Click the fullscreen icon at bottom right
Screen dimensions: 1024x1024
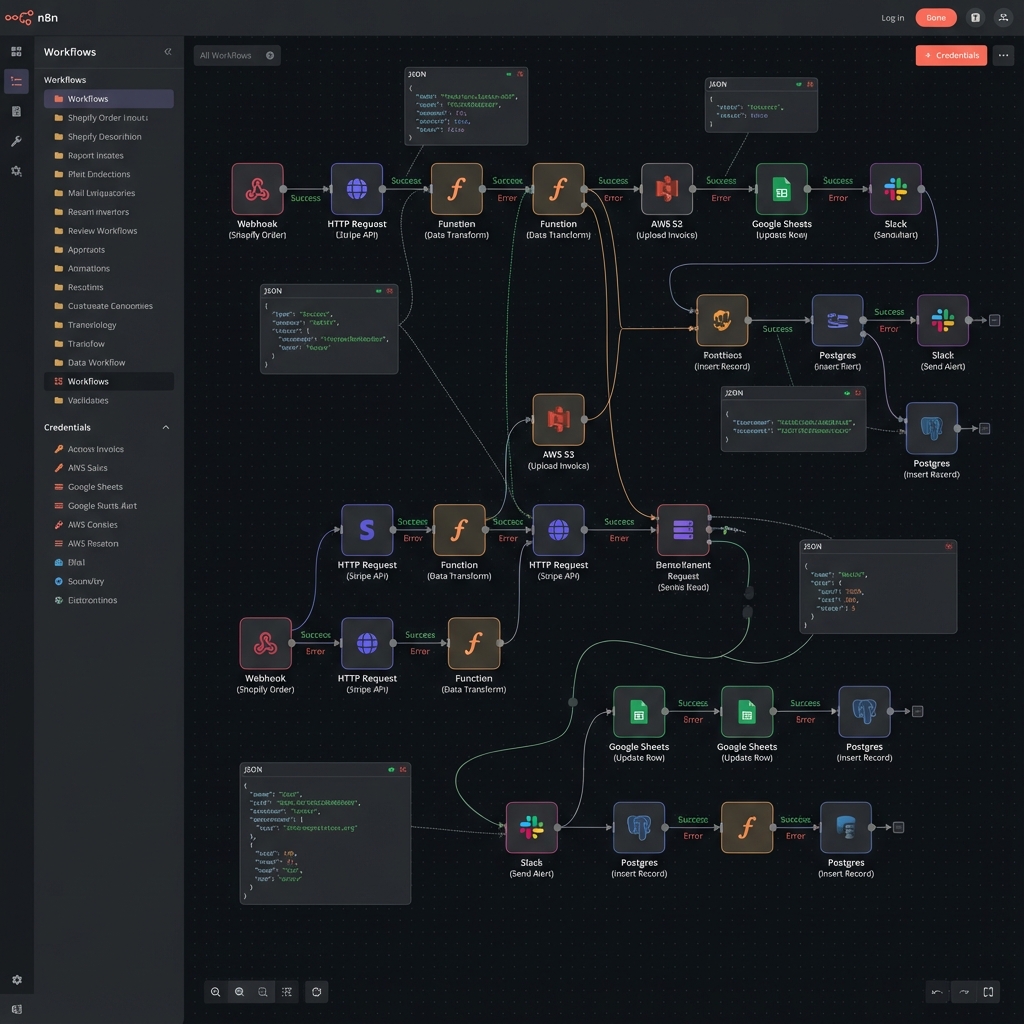click(988, 992)
